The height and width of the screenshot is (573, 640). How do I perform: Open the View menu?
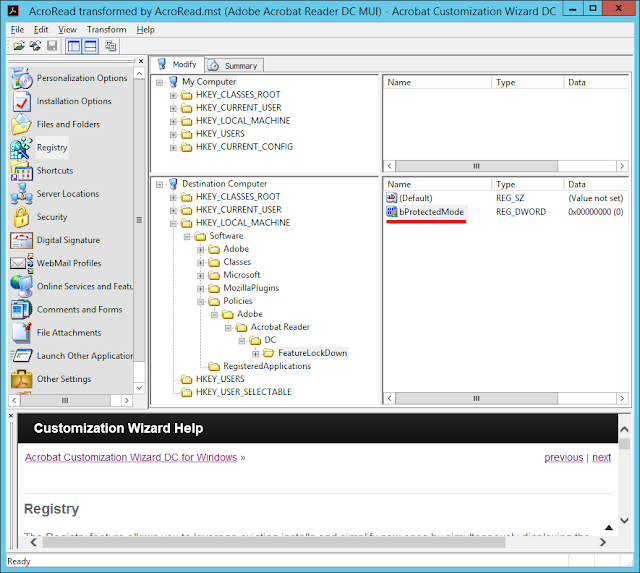click(67, 30)
